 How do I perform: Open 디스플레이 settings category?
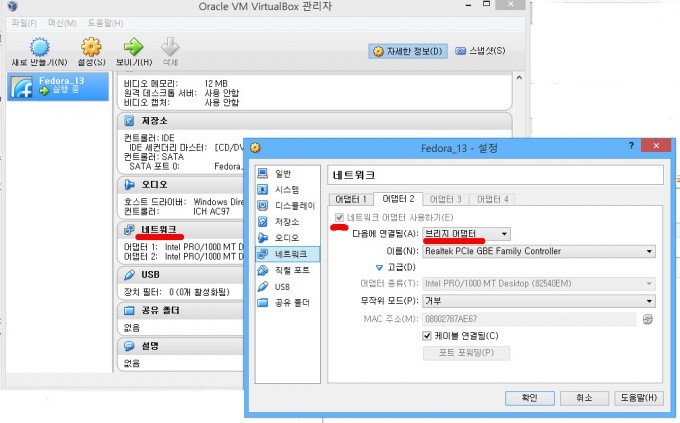coord(293,205)
